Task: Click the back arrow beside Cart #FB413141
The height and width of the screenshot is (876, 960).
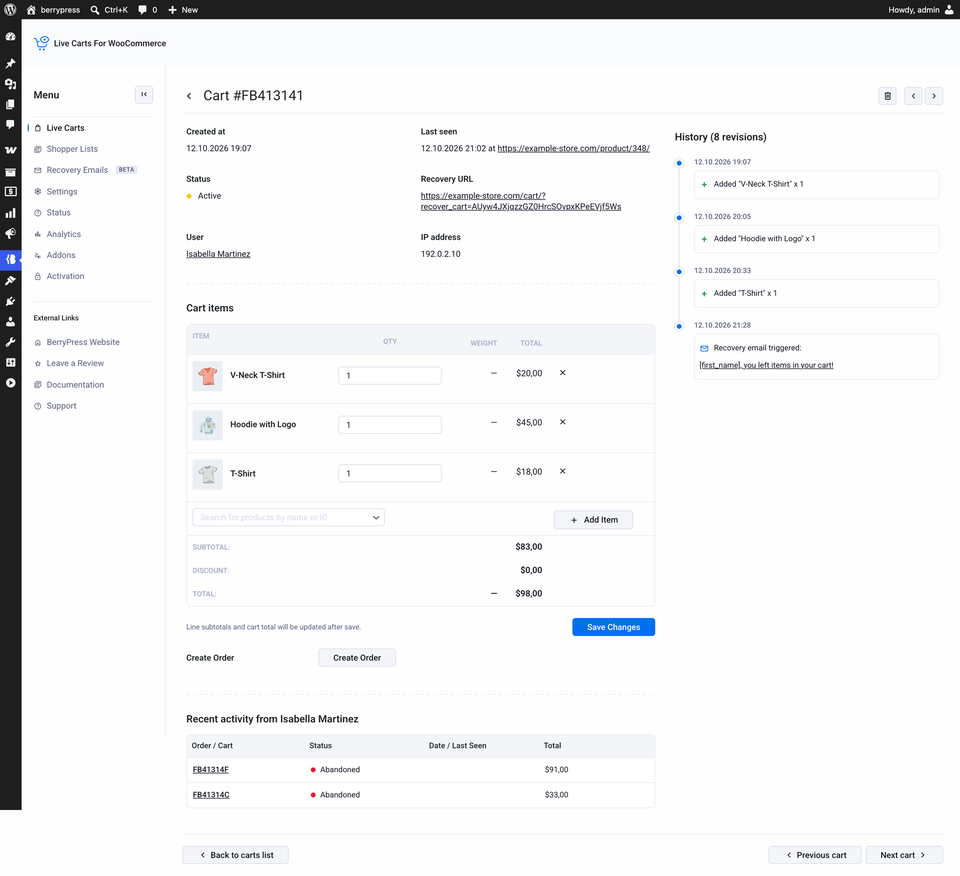Action: tap(189, 95)
